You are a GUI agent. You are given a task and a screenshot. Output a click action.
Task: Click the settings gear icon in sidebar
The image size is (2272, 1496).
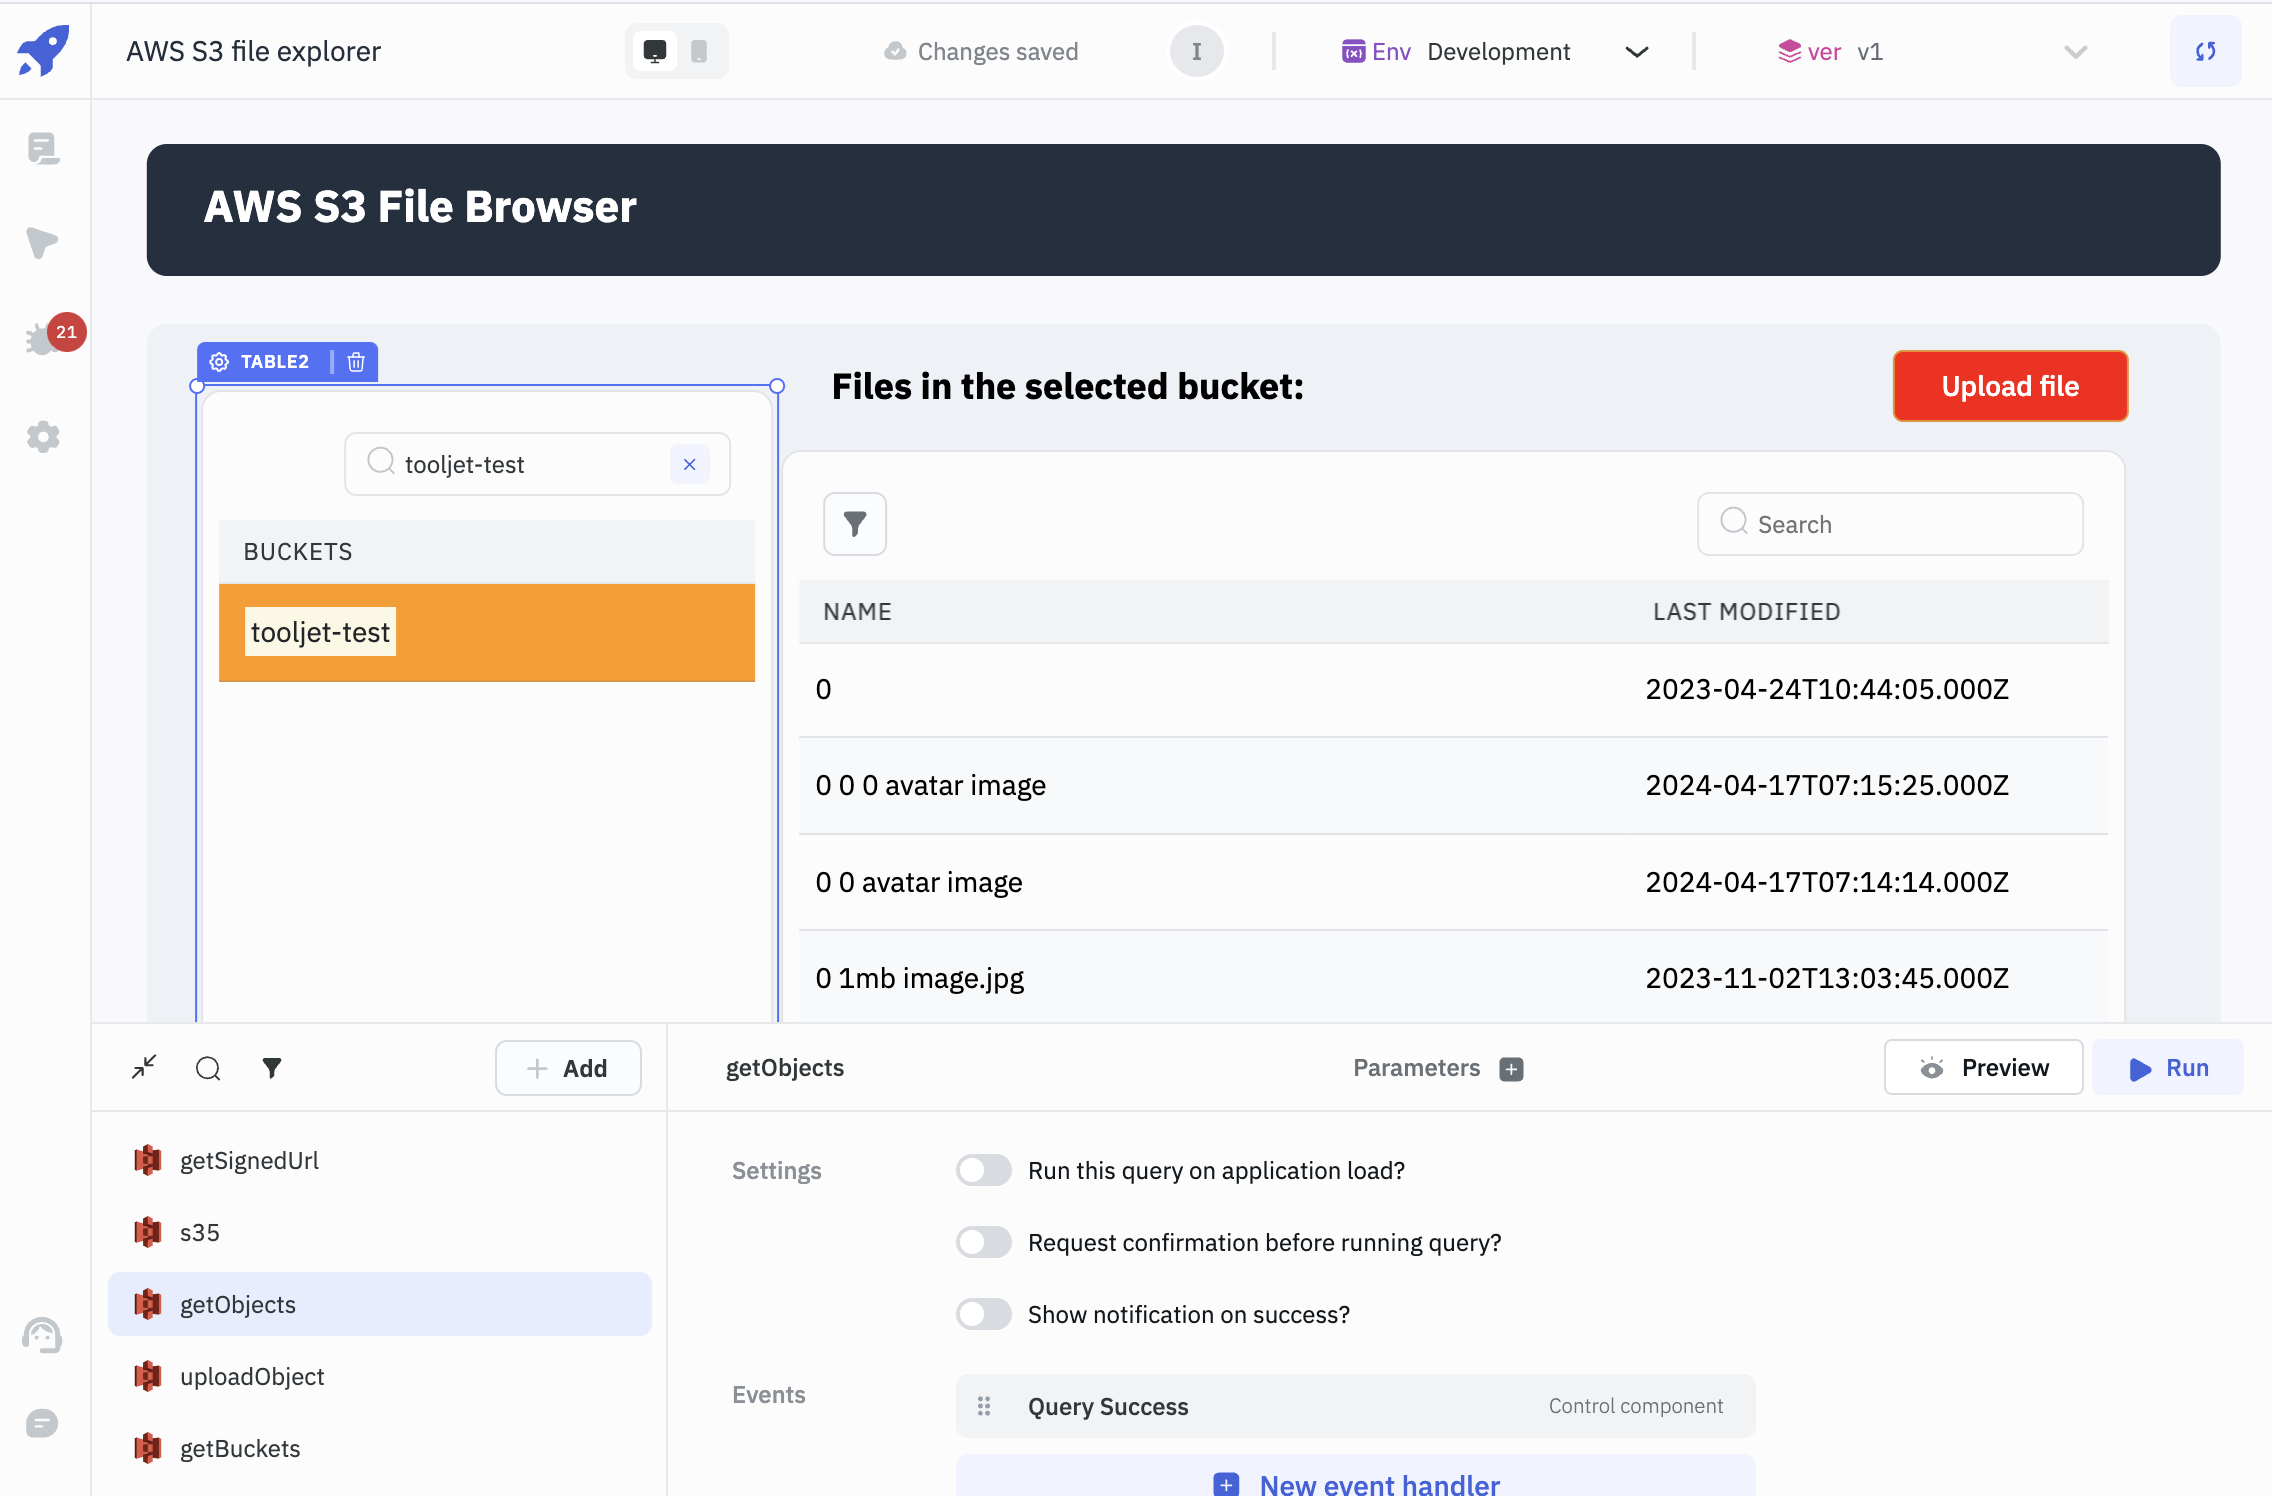tap(45, 436)
